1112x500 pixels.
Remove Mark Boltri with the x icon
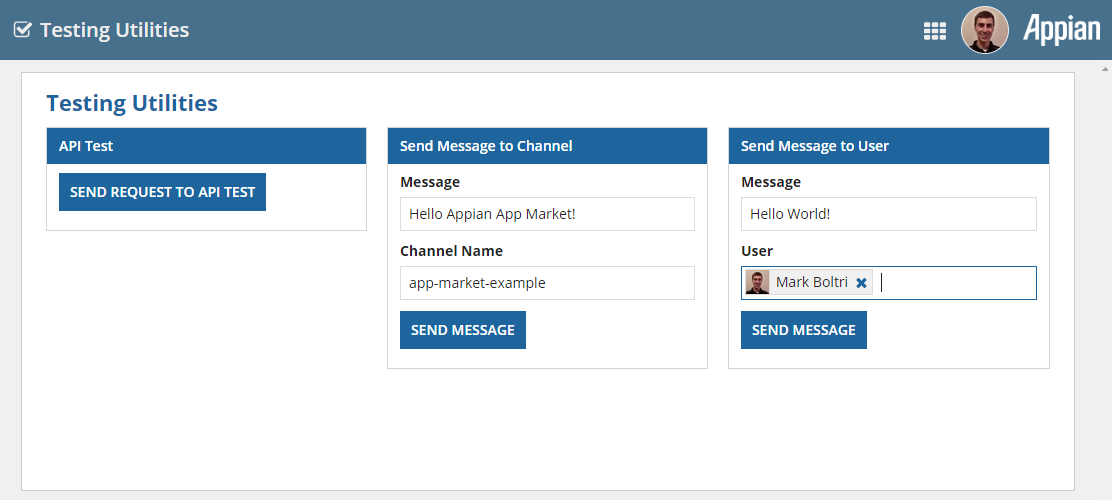tap(861, 283)
